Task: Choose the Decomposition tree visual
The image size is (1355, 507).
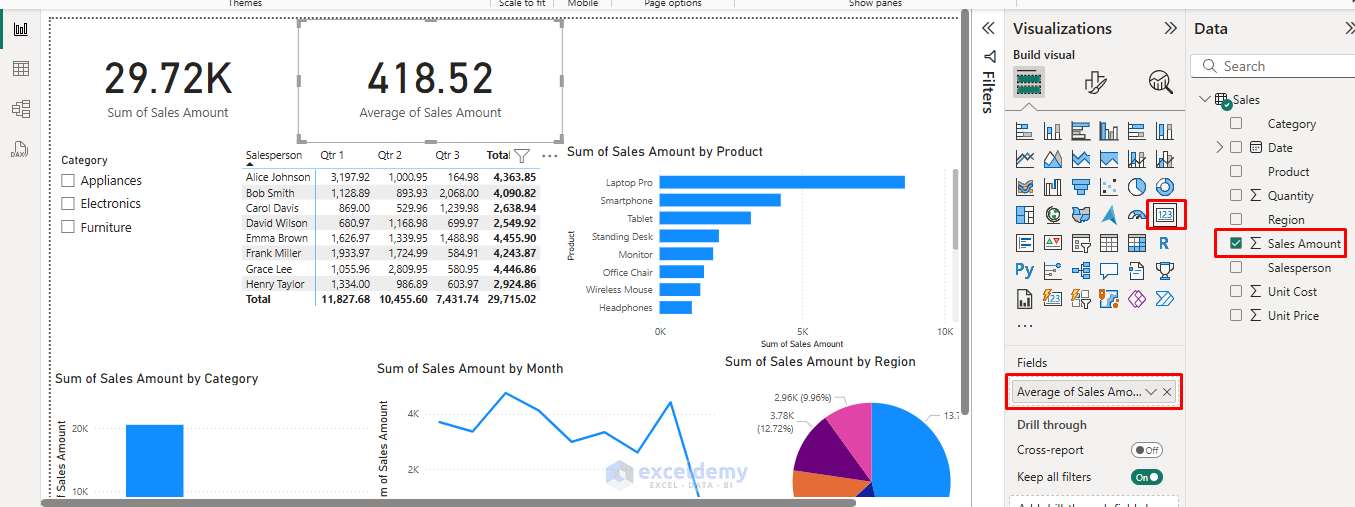Action: point(1080,270)
